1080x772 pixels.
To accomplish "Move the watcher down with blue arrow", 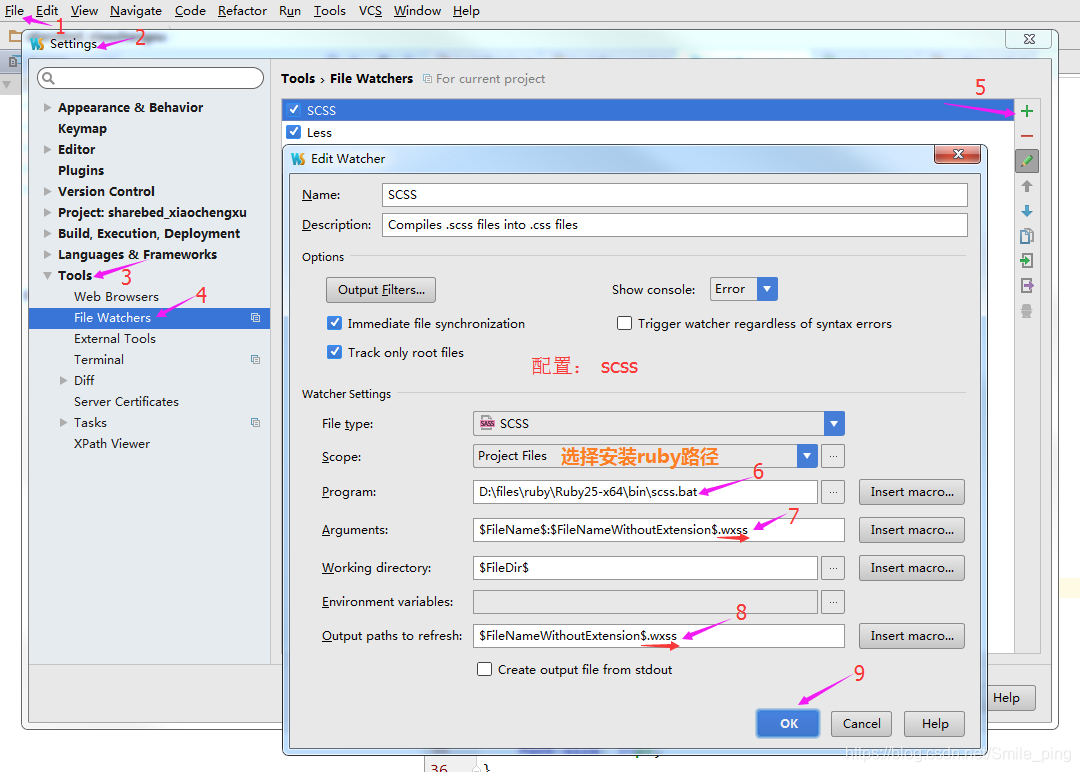I will click(x=1026, y=211).
